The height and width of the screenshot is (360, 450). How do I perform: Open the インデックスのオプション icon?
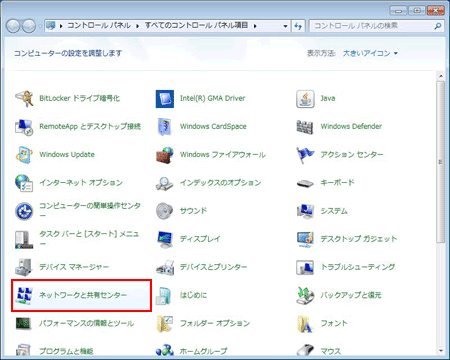pos(165,183)
